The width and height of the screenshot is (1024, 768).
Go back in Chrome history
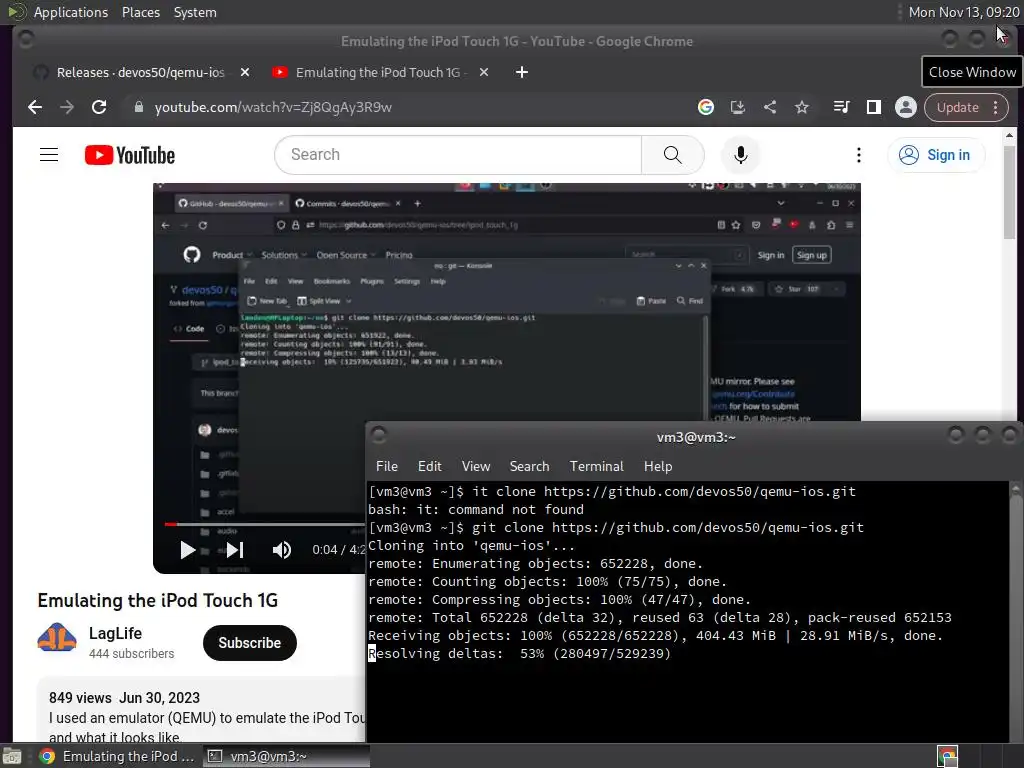point(35,107)
